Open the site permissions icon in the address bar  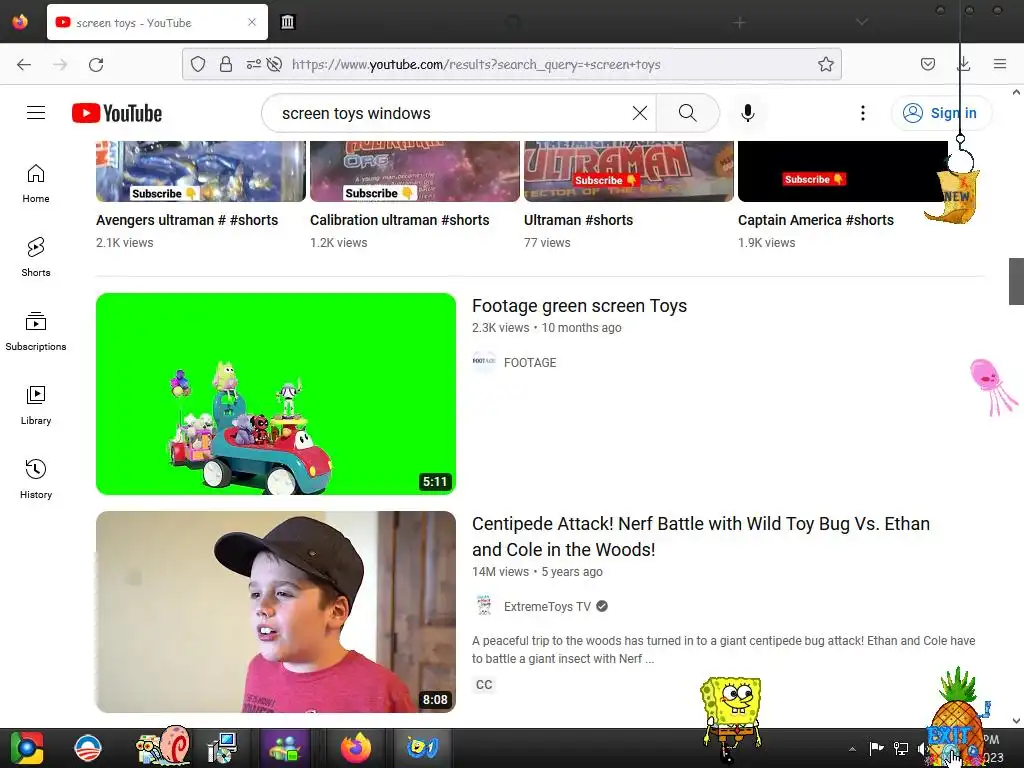coord(253,64)
